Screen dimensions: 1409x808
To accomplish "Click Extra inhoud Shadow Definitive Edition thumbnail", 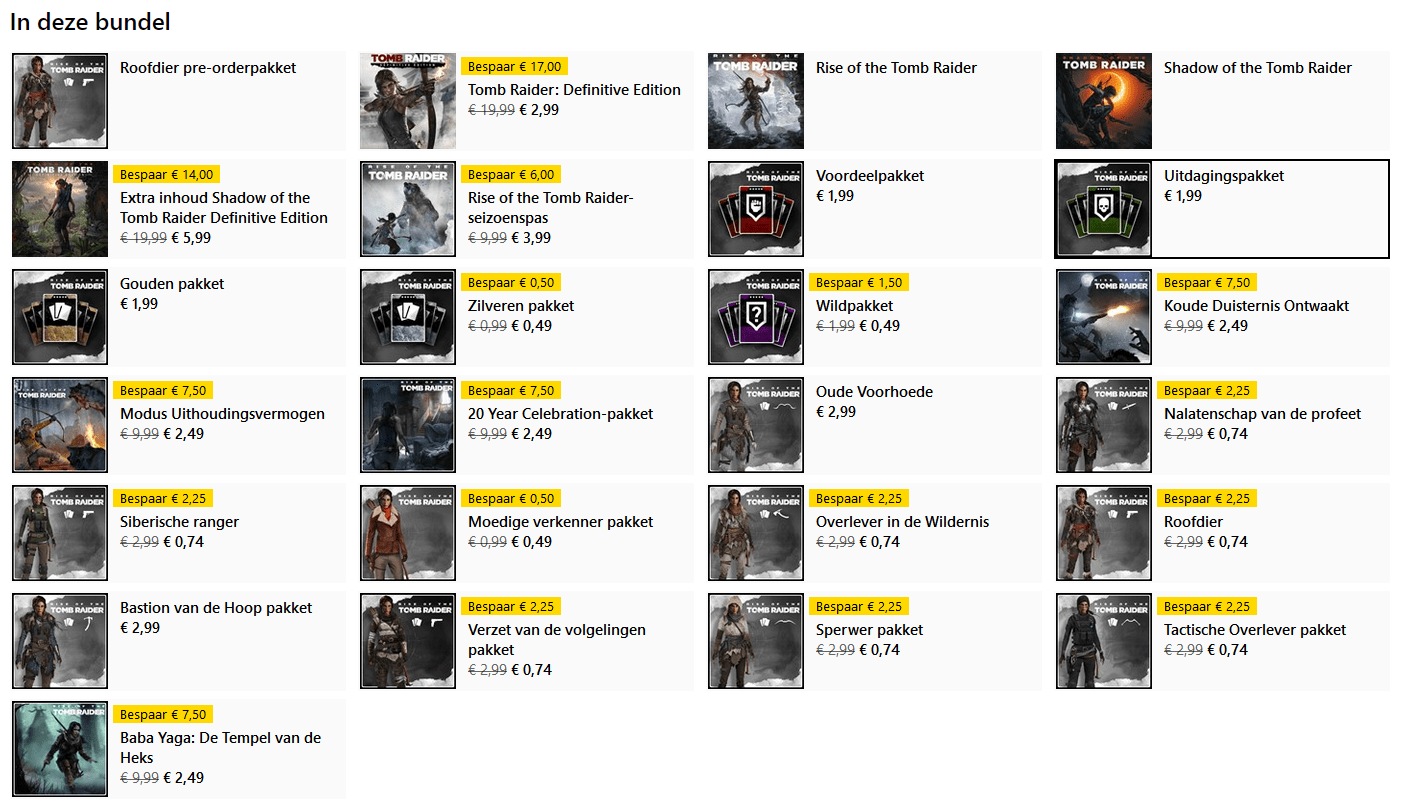I will (x=60, y=209).
